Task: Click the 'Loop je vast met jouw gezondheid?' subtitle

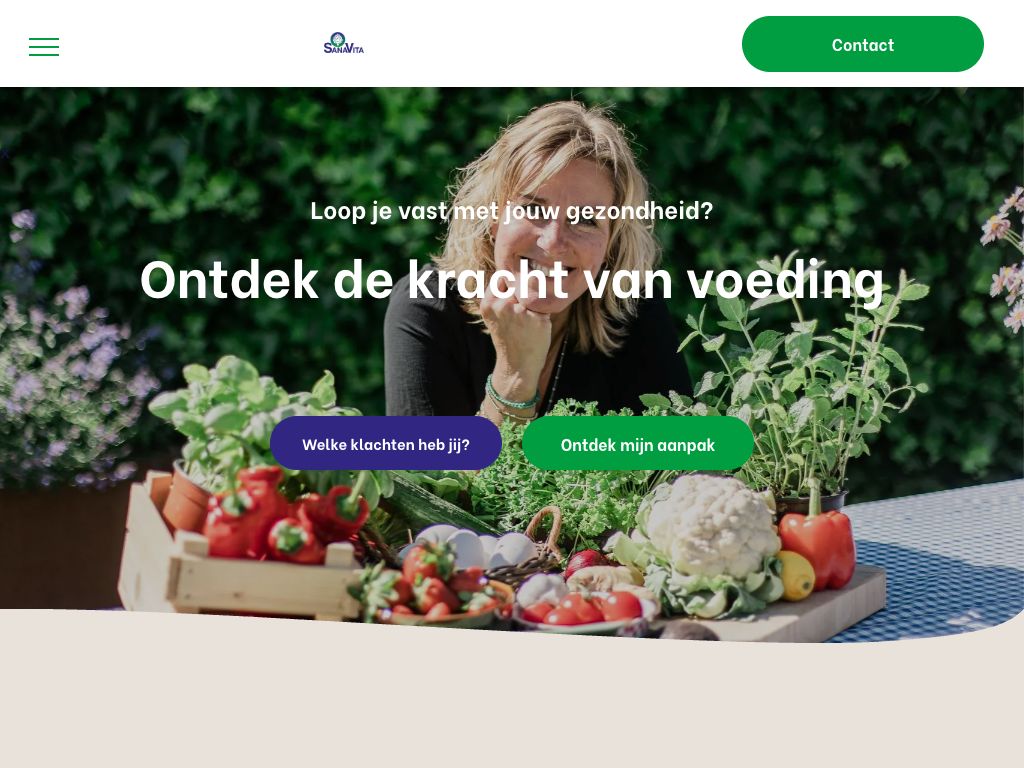Action: tap(511, 211)
